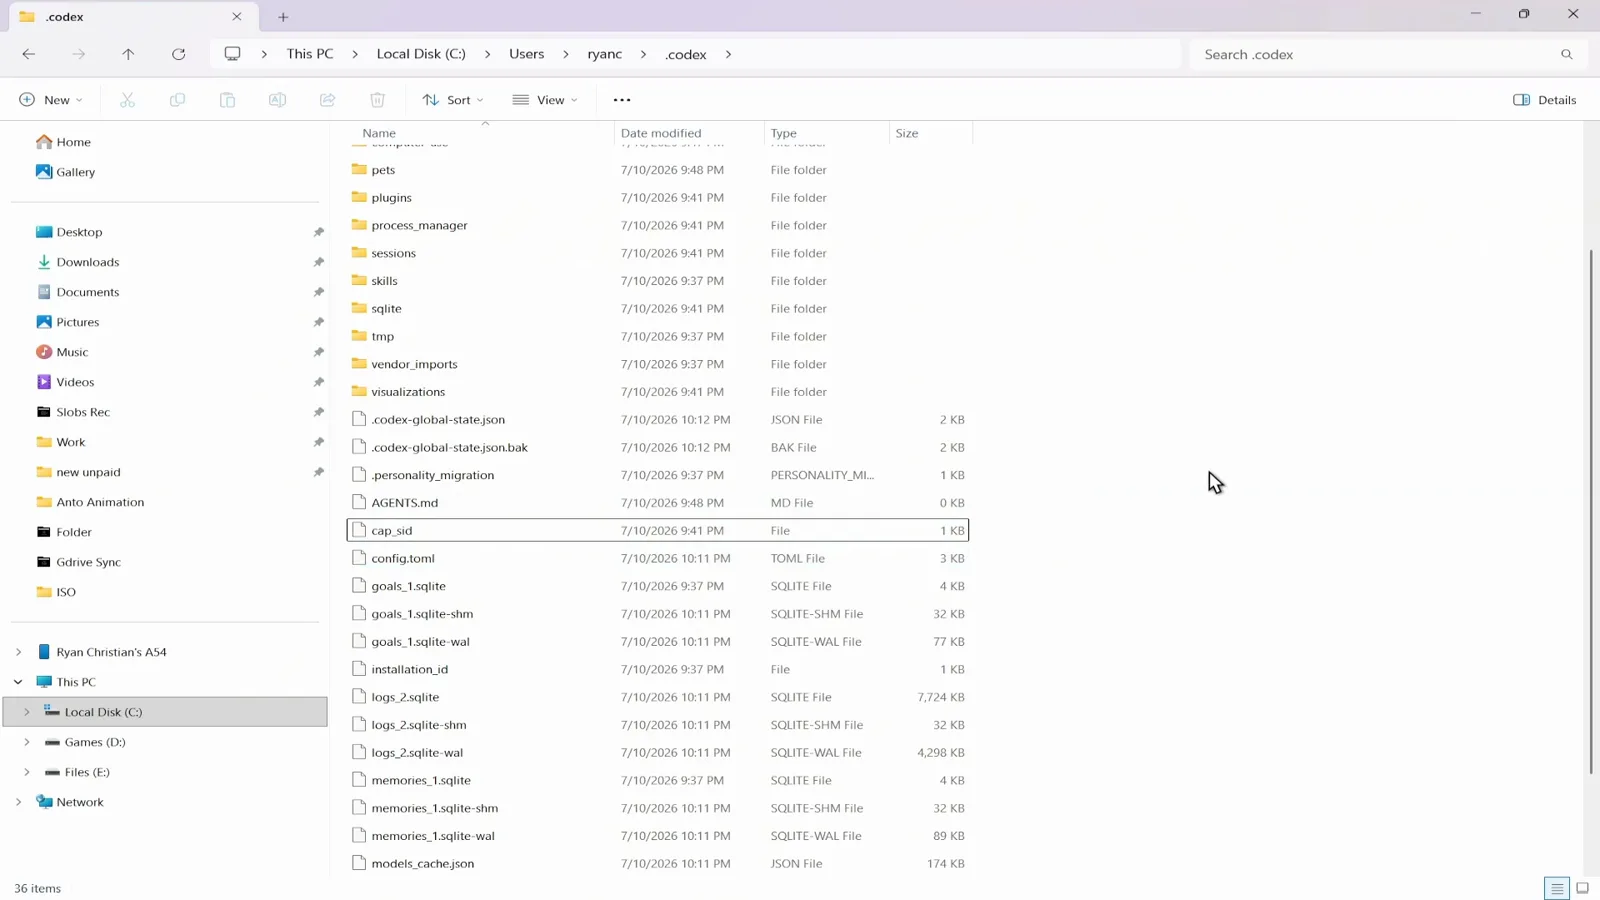Add a new tab with plus icon

283,17
